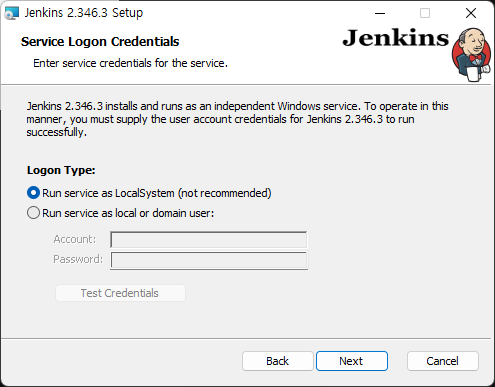Click the Password input field
The width and height of the screenshot is (495, 387).
point(209,260)
